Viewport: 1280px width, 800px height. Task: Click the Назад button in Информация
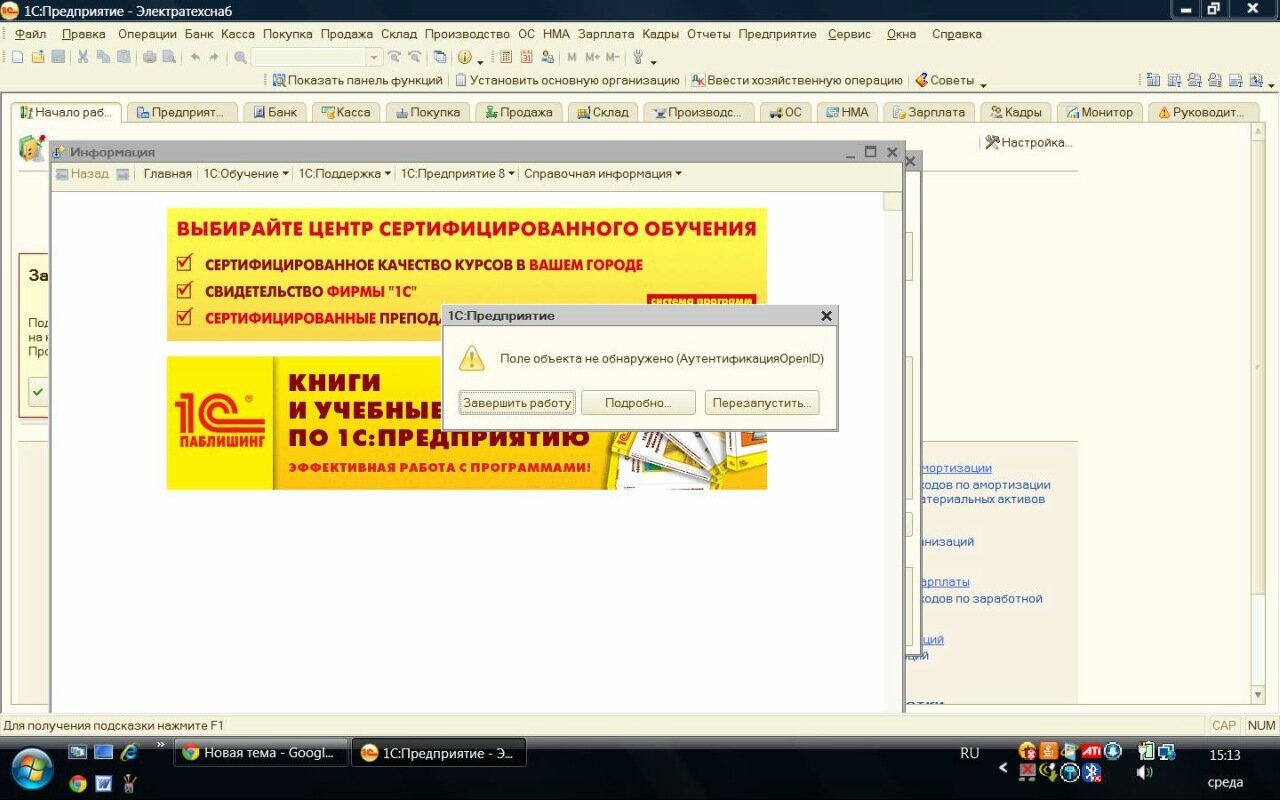[x=82, y=173]
